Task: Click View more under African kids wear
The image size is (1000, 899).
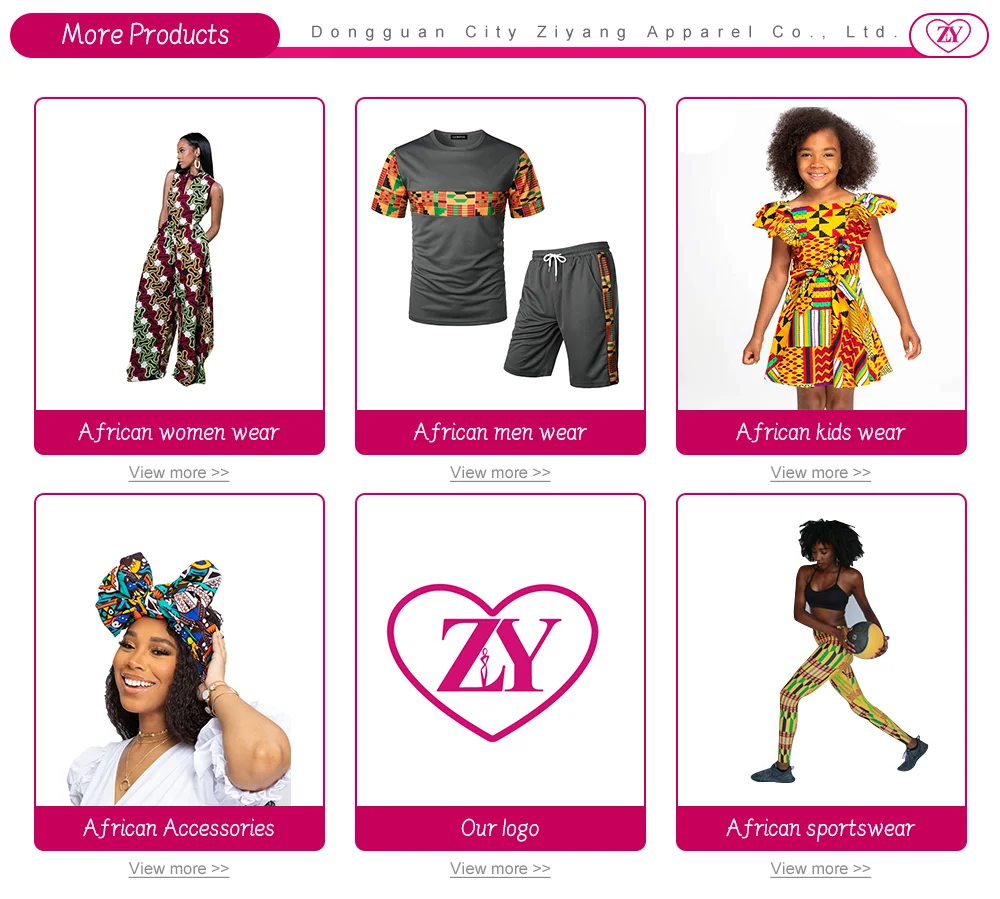Action: 820,472
